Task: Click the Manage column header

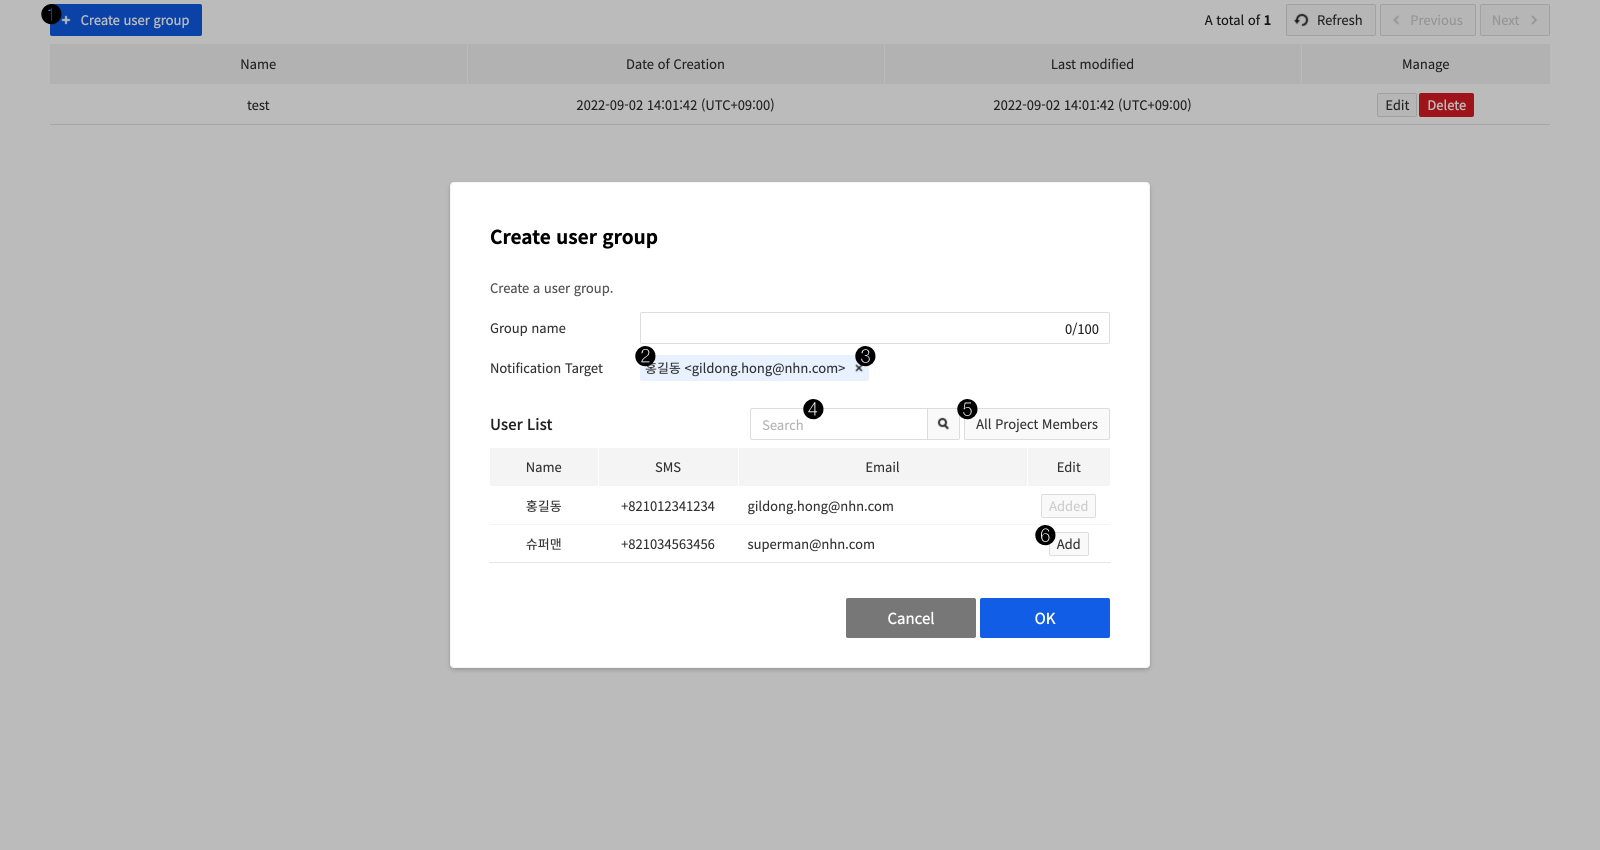Action: point(1425,64)
